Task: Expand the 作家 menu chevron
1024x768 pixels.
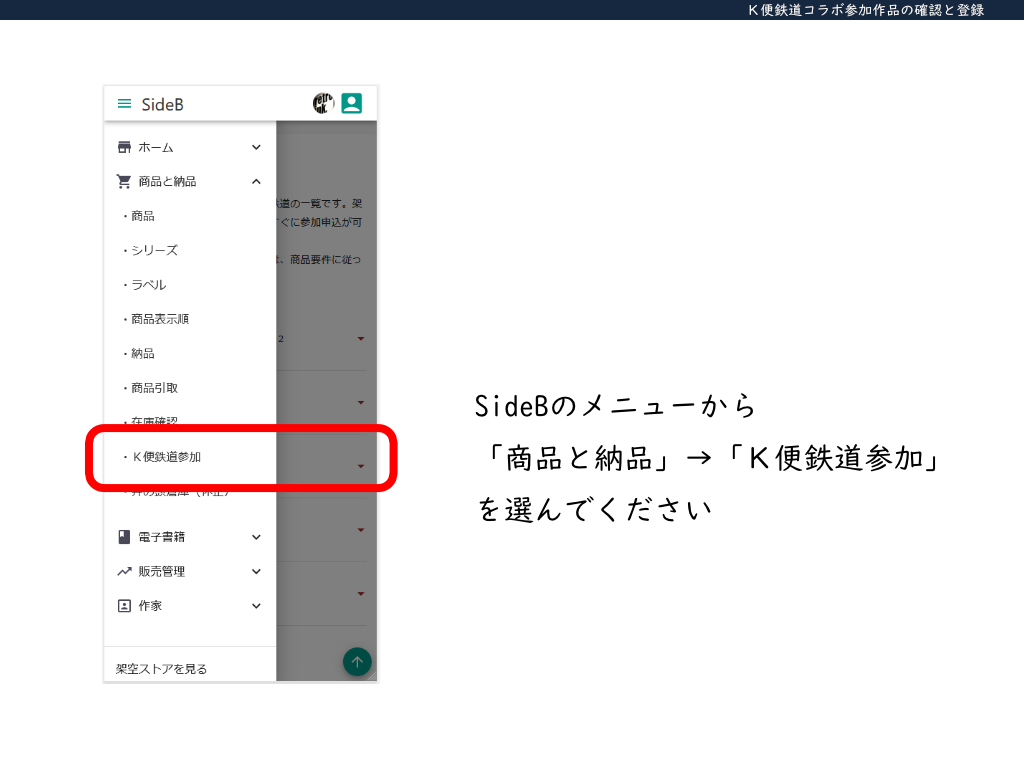Action: [x=257, y=605]
